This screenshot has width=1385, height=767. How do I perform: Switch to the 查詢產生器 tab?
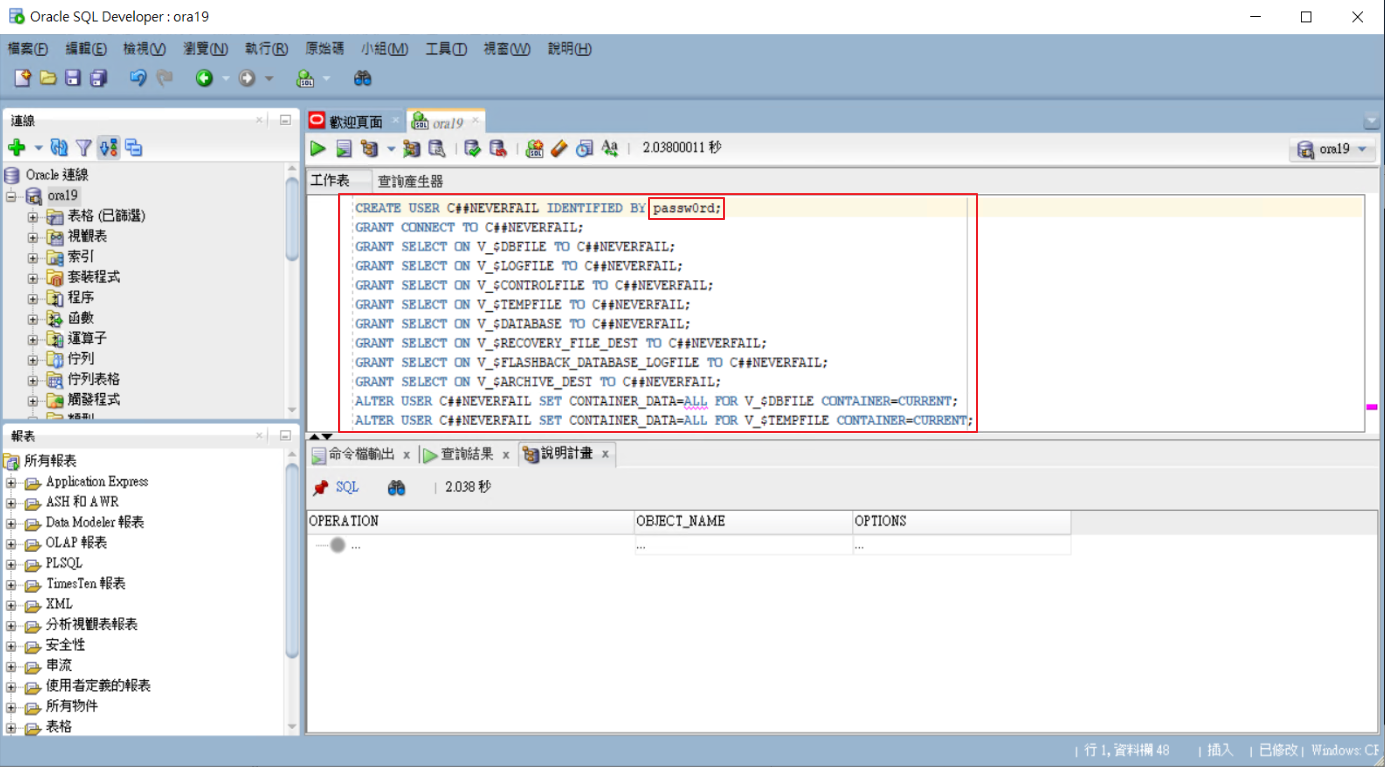(410, 181)
